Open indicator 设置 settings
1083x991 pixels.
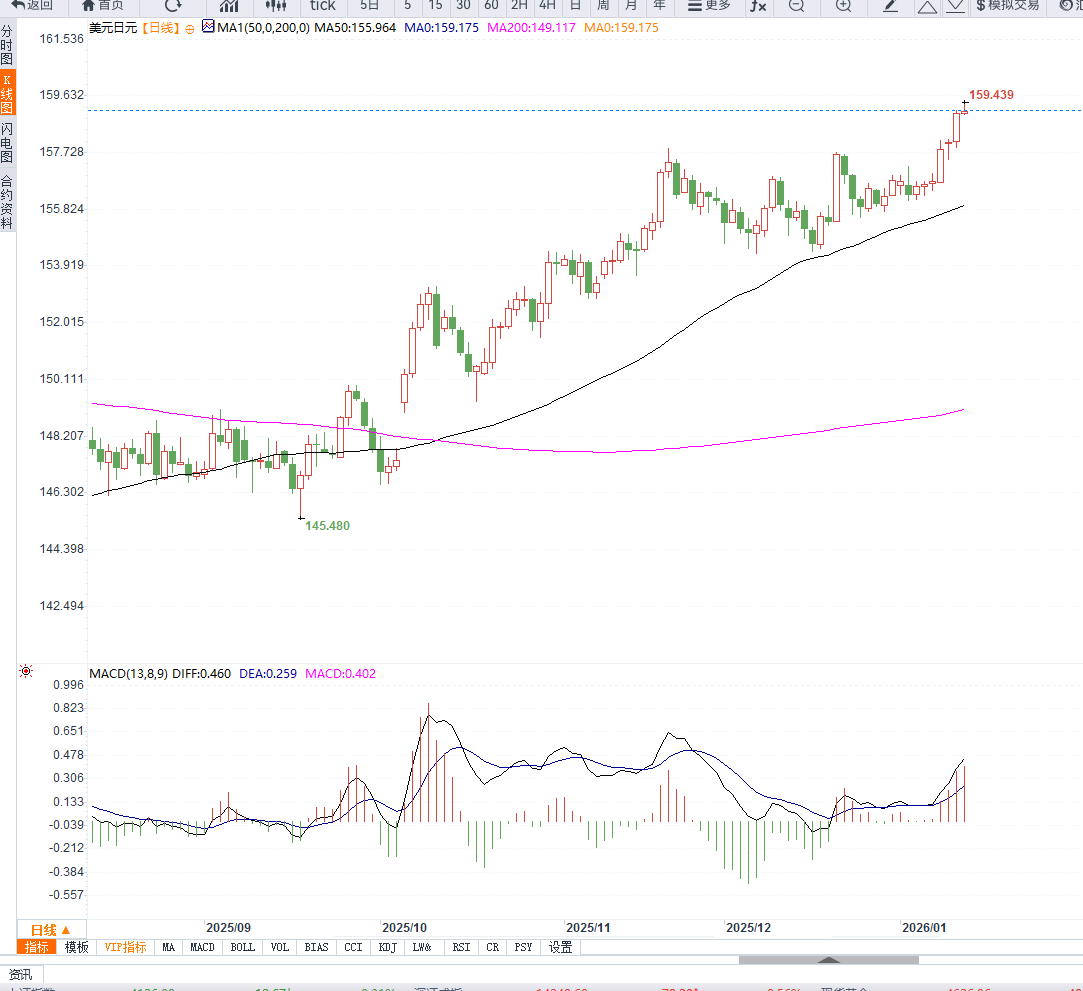pos(560,947)
